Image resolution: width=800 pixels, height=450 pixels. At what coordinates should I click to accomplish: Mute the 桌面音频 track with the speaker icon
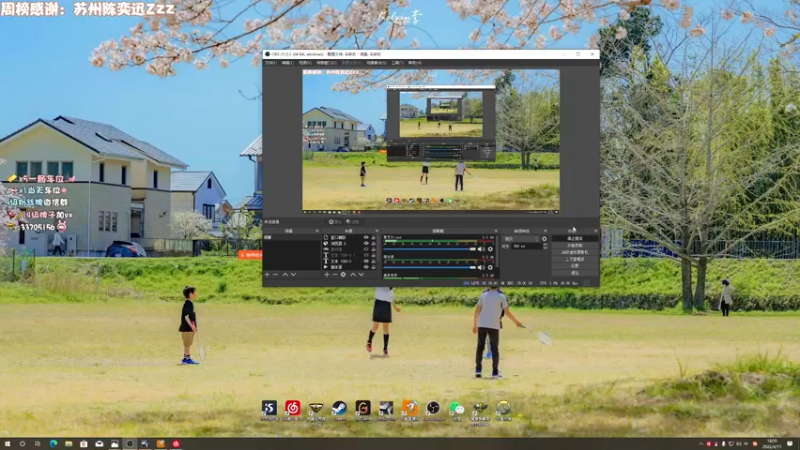(x=481, y=267)
